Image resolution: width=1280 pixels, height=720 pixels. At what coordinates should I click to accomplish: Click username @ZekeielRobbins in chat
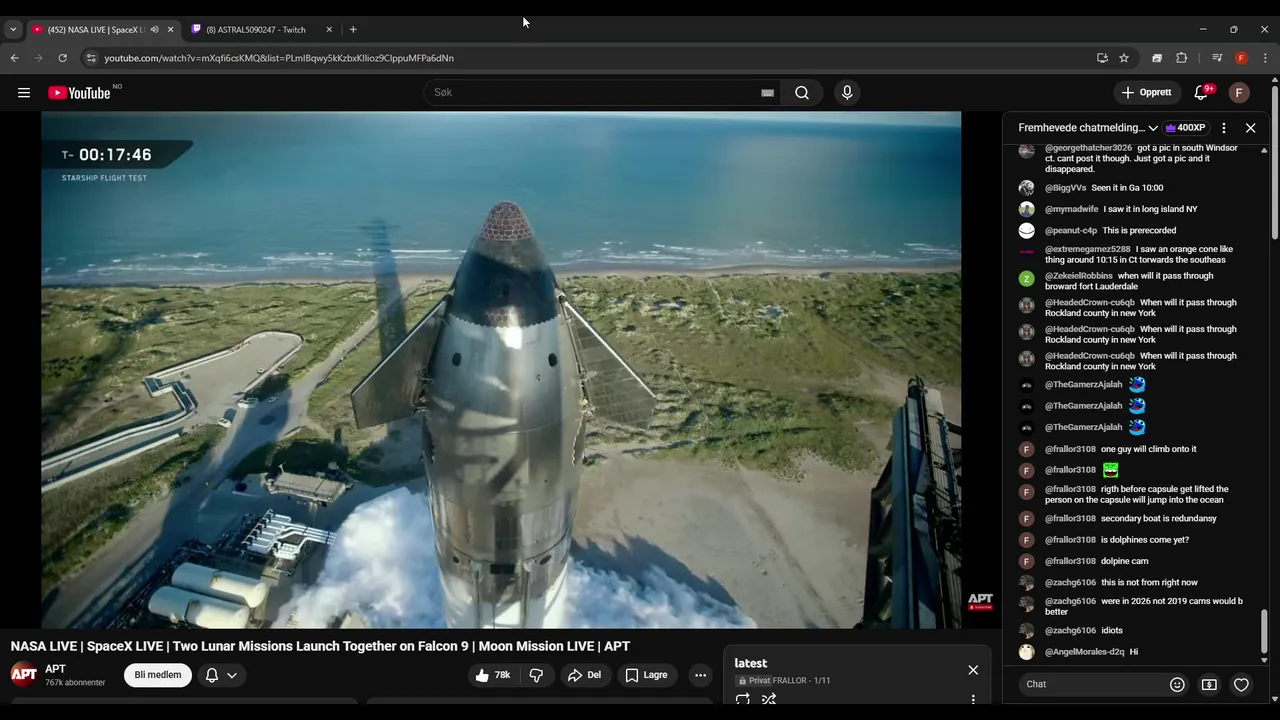click(1078, 276)
